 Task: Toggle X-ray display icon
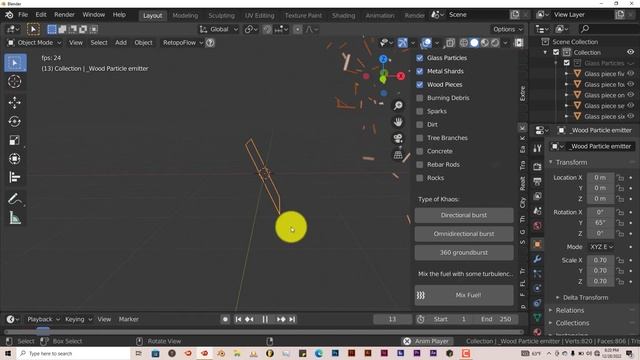[x=450, y=42]
